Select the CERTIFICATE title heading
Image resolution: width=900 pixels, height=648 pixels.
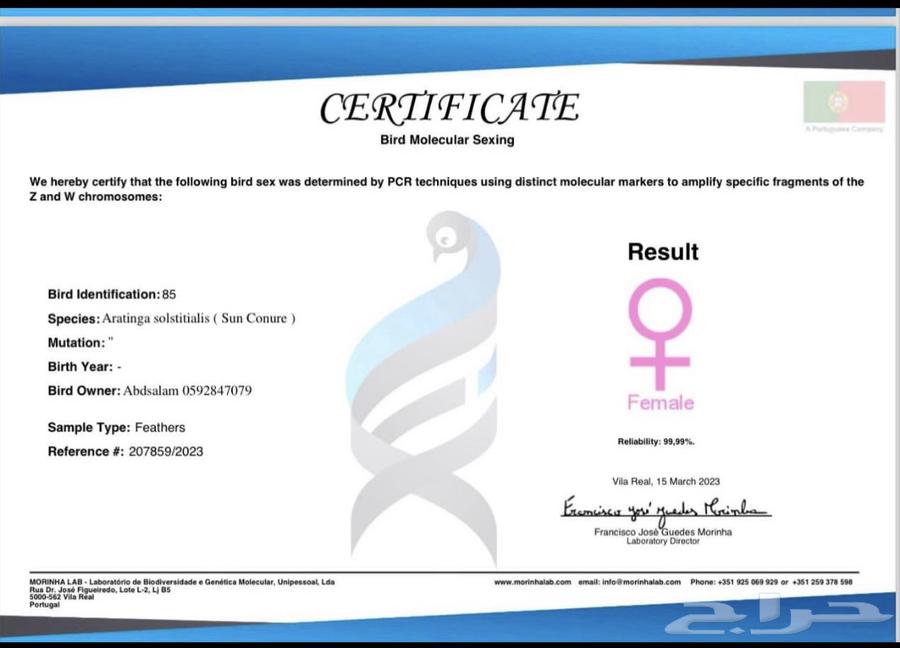pos(449,108)
